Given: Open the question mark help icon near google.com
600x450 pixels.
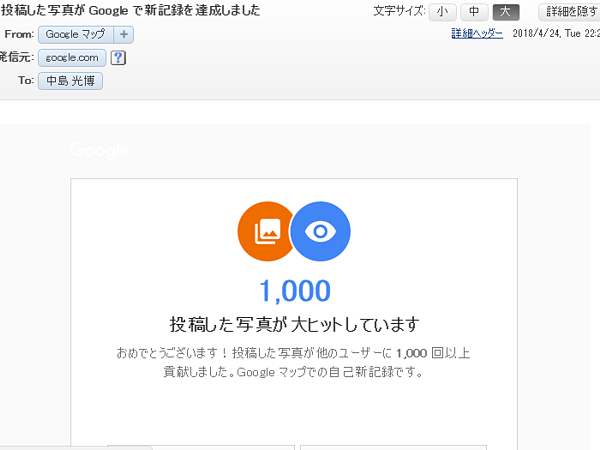Looking at the screenshot, I should click(118, 58).
